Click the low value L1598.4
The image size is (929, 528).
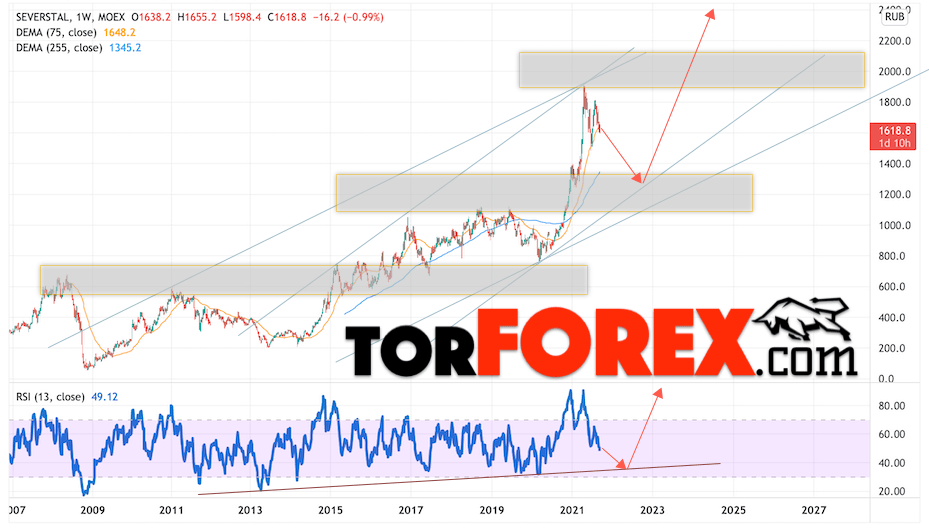point(242,17)
